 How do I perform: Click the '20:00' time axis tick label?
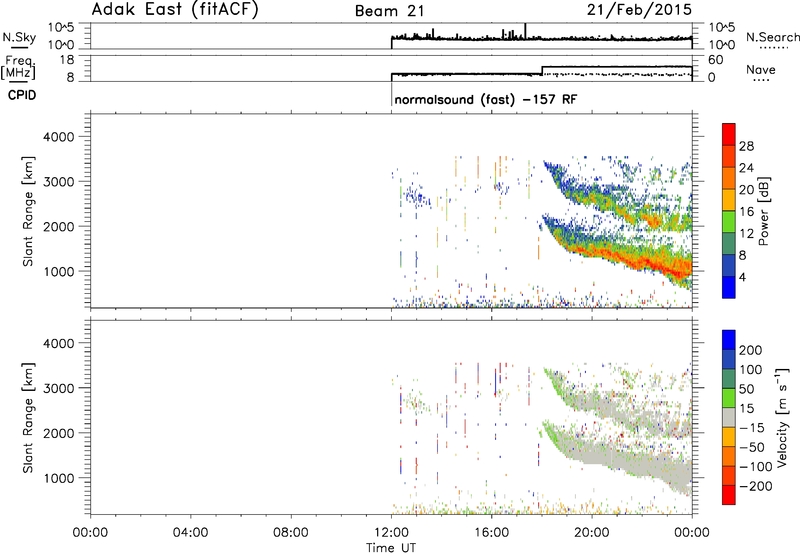coord(592,533)
